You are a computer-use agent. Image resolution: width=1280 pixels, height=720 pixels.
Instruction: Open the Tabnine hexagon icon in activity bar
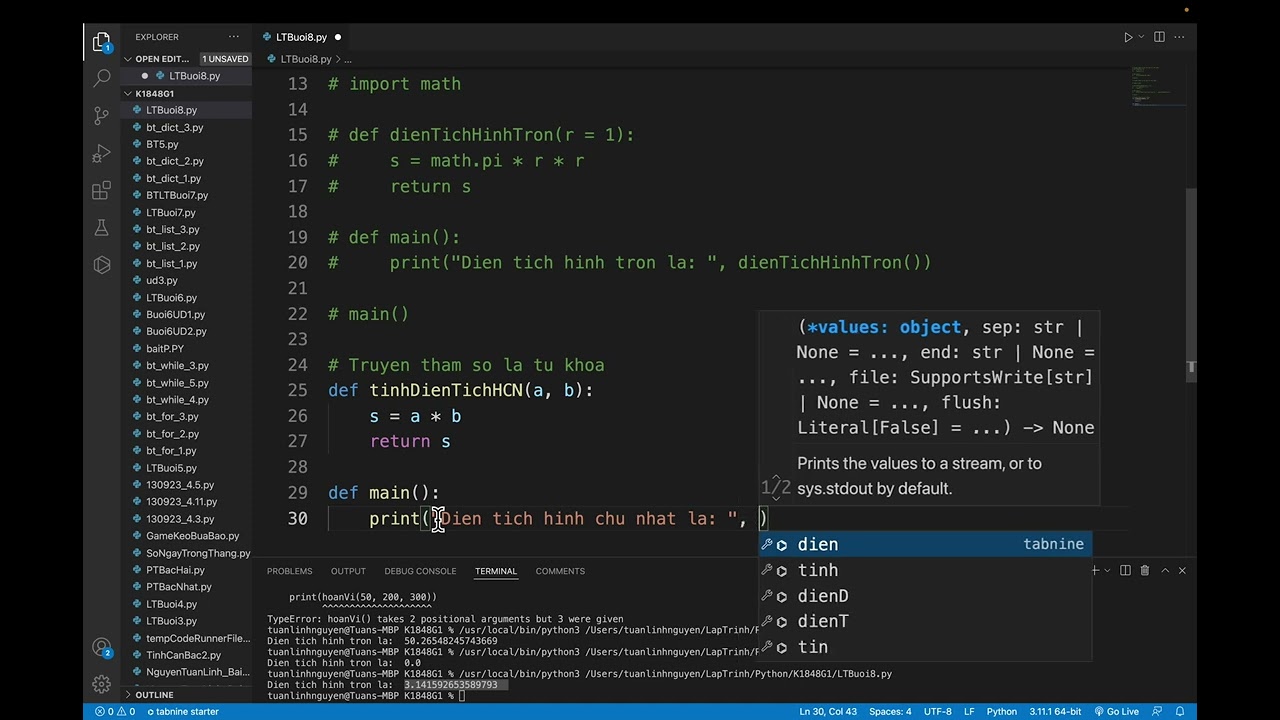click(x=101, y=265)
